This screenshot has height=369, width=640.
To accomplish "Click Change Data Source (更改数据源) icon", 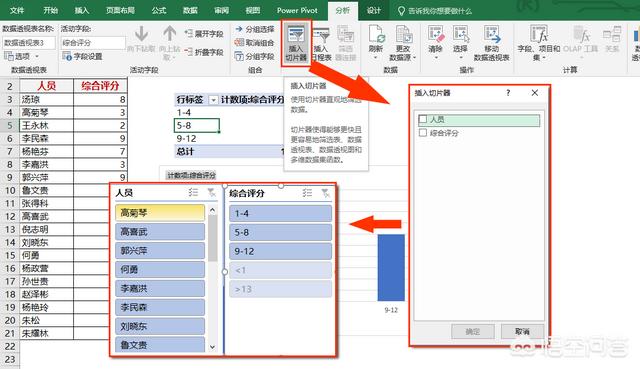I will pyautogui.click(x=403, y=33).
